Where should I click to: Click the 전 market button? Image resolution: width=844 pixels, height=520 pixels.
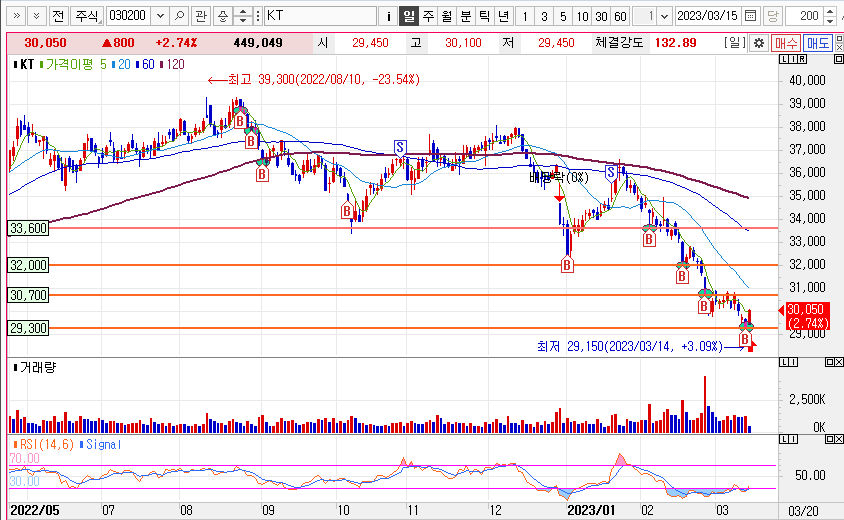(x=58, y=16)
